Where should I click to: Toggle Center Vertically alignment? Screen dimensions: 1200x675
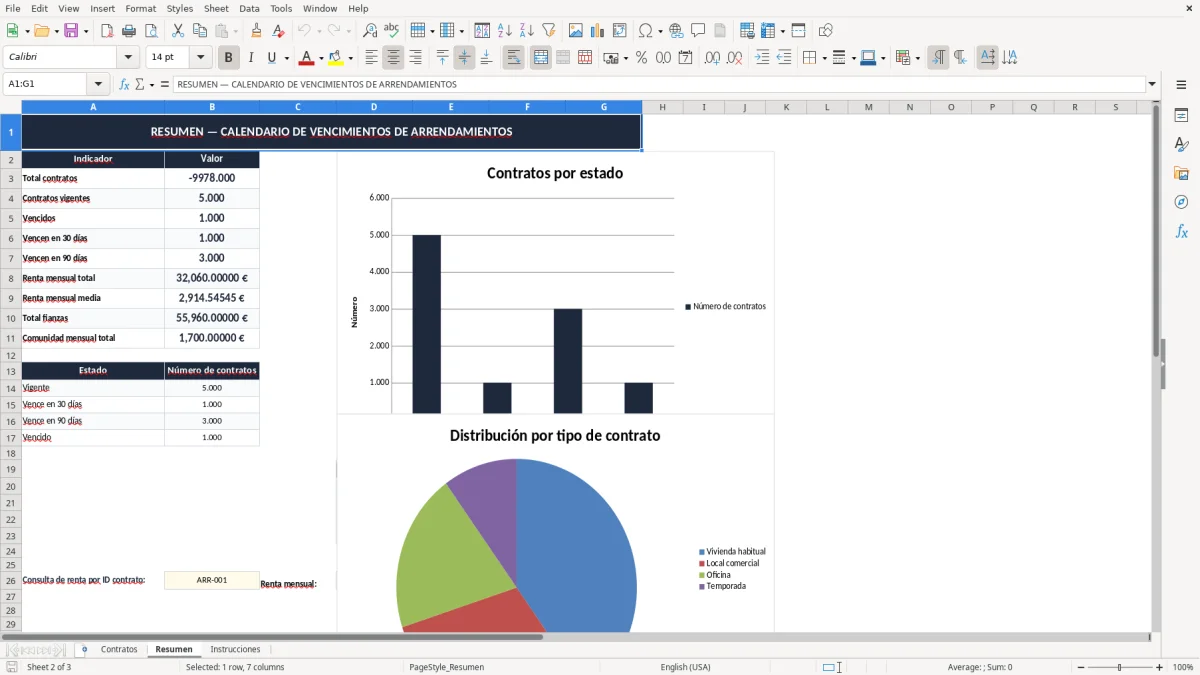tap(464, 58)
